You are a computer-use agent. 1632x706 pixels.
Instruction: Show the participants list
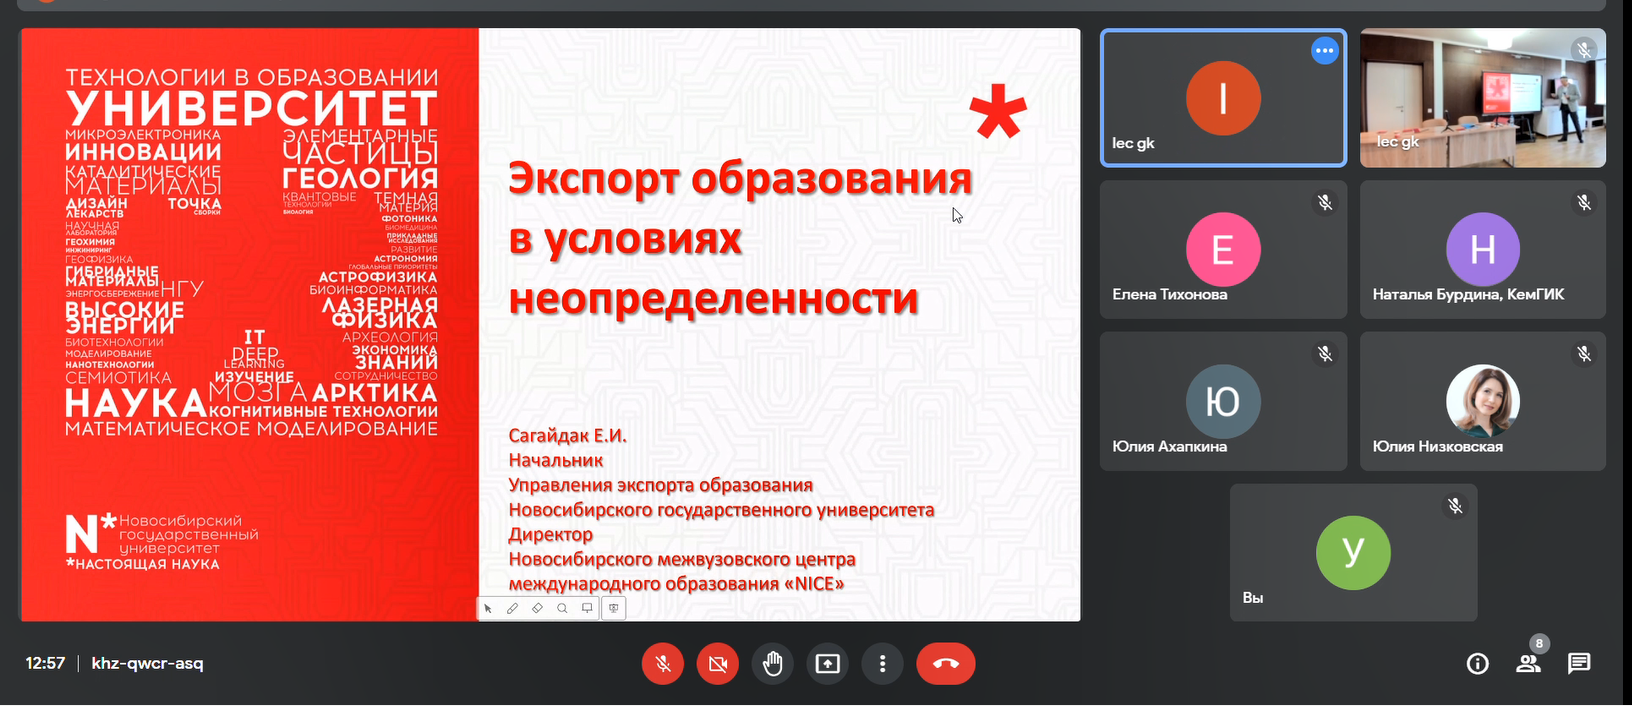click(x=1528, y=664)
